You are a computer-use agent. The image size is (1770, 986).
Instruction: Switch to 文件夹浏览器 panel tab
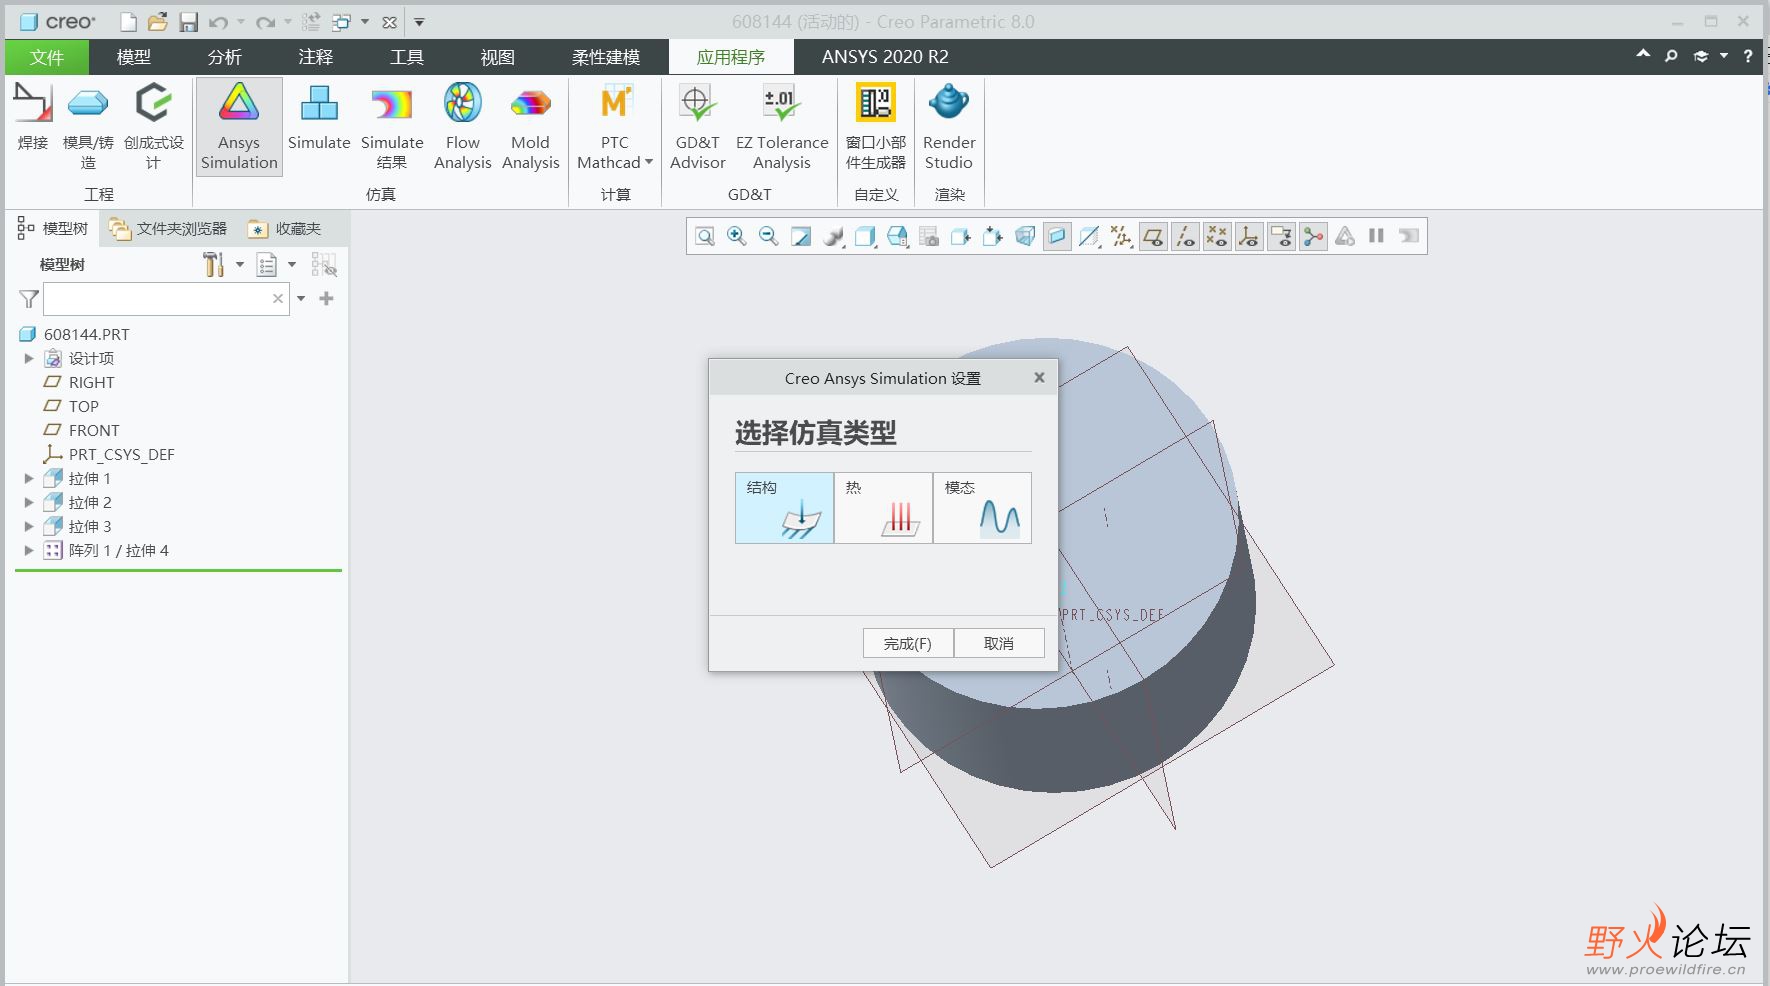169,229
